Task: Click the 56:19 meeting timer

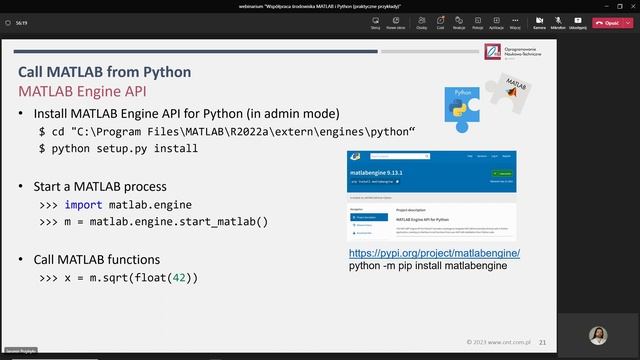Action: 22,23
